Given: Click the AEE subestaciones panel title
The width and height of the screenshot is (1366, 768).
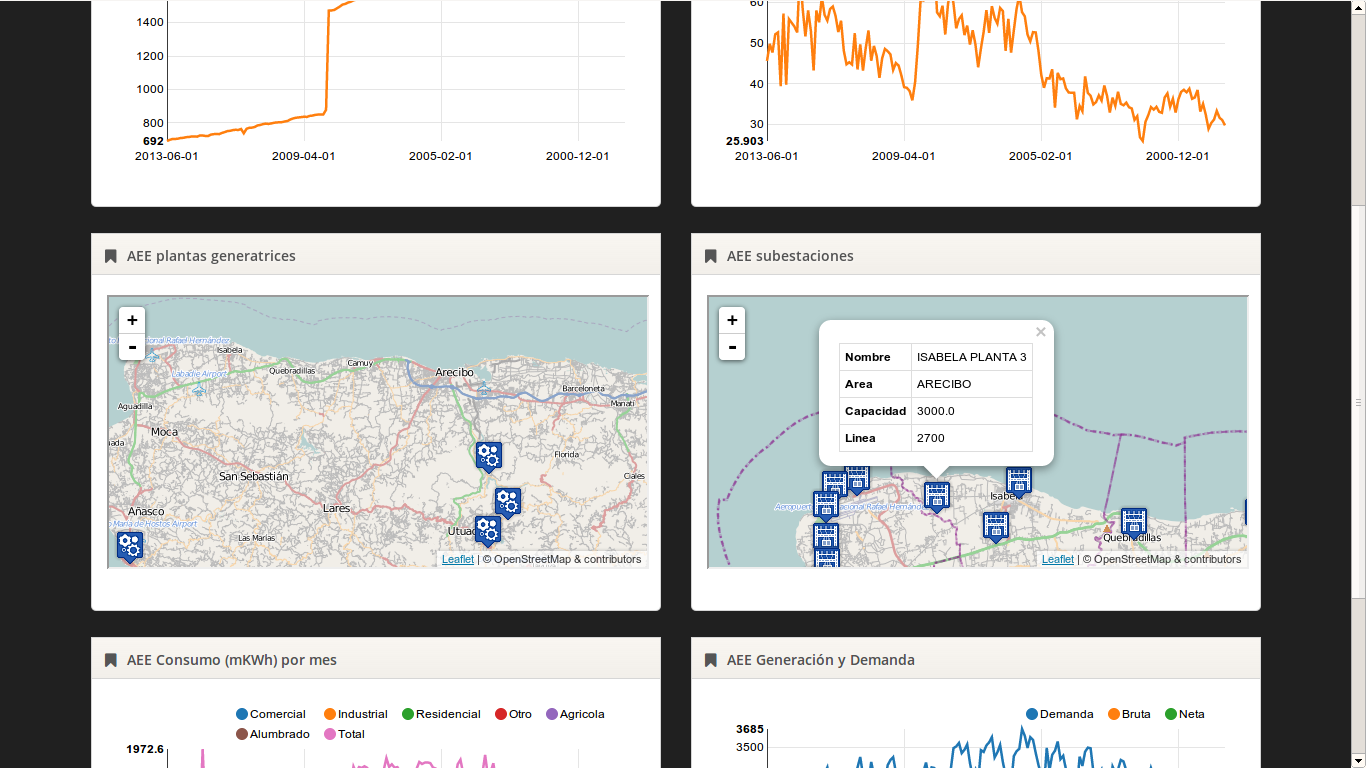Looking at the screenshot, I should [790, 256].
